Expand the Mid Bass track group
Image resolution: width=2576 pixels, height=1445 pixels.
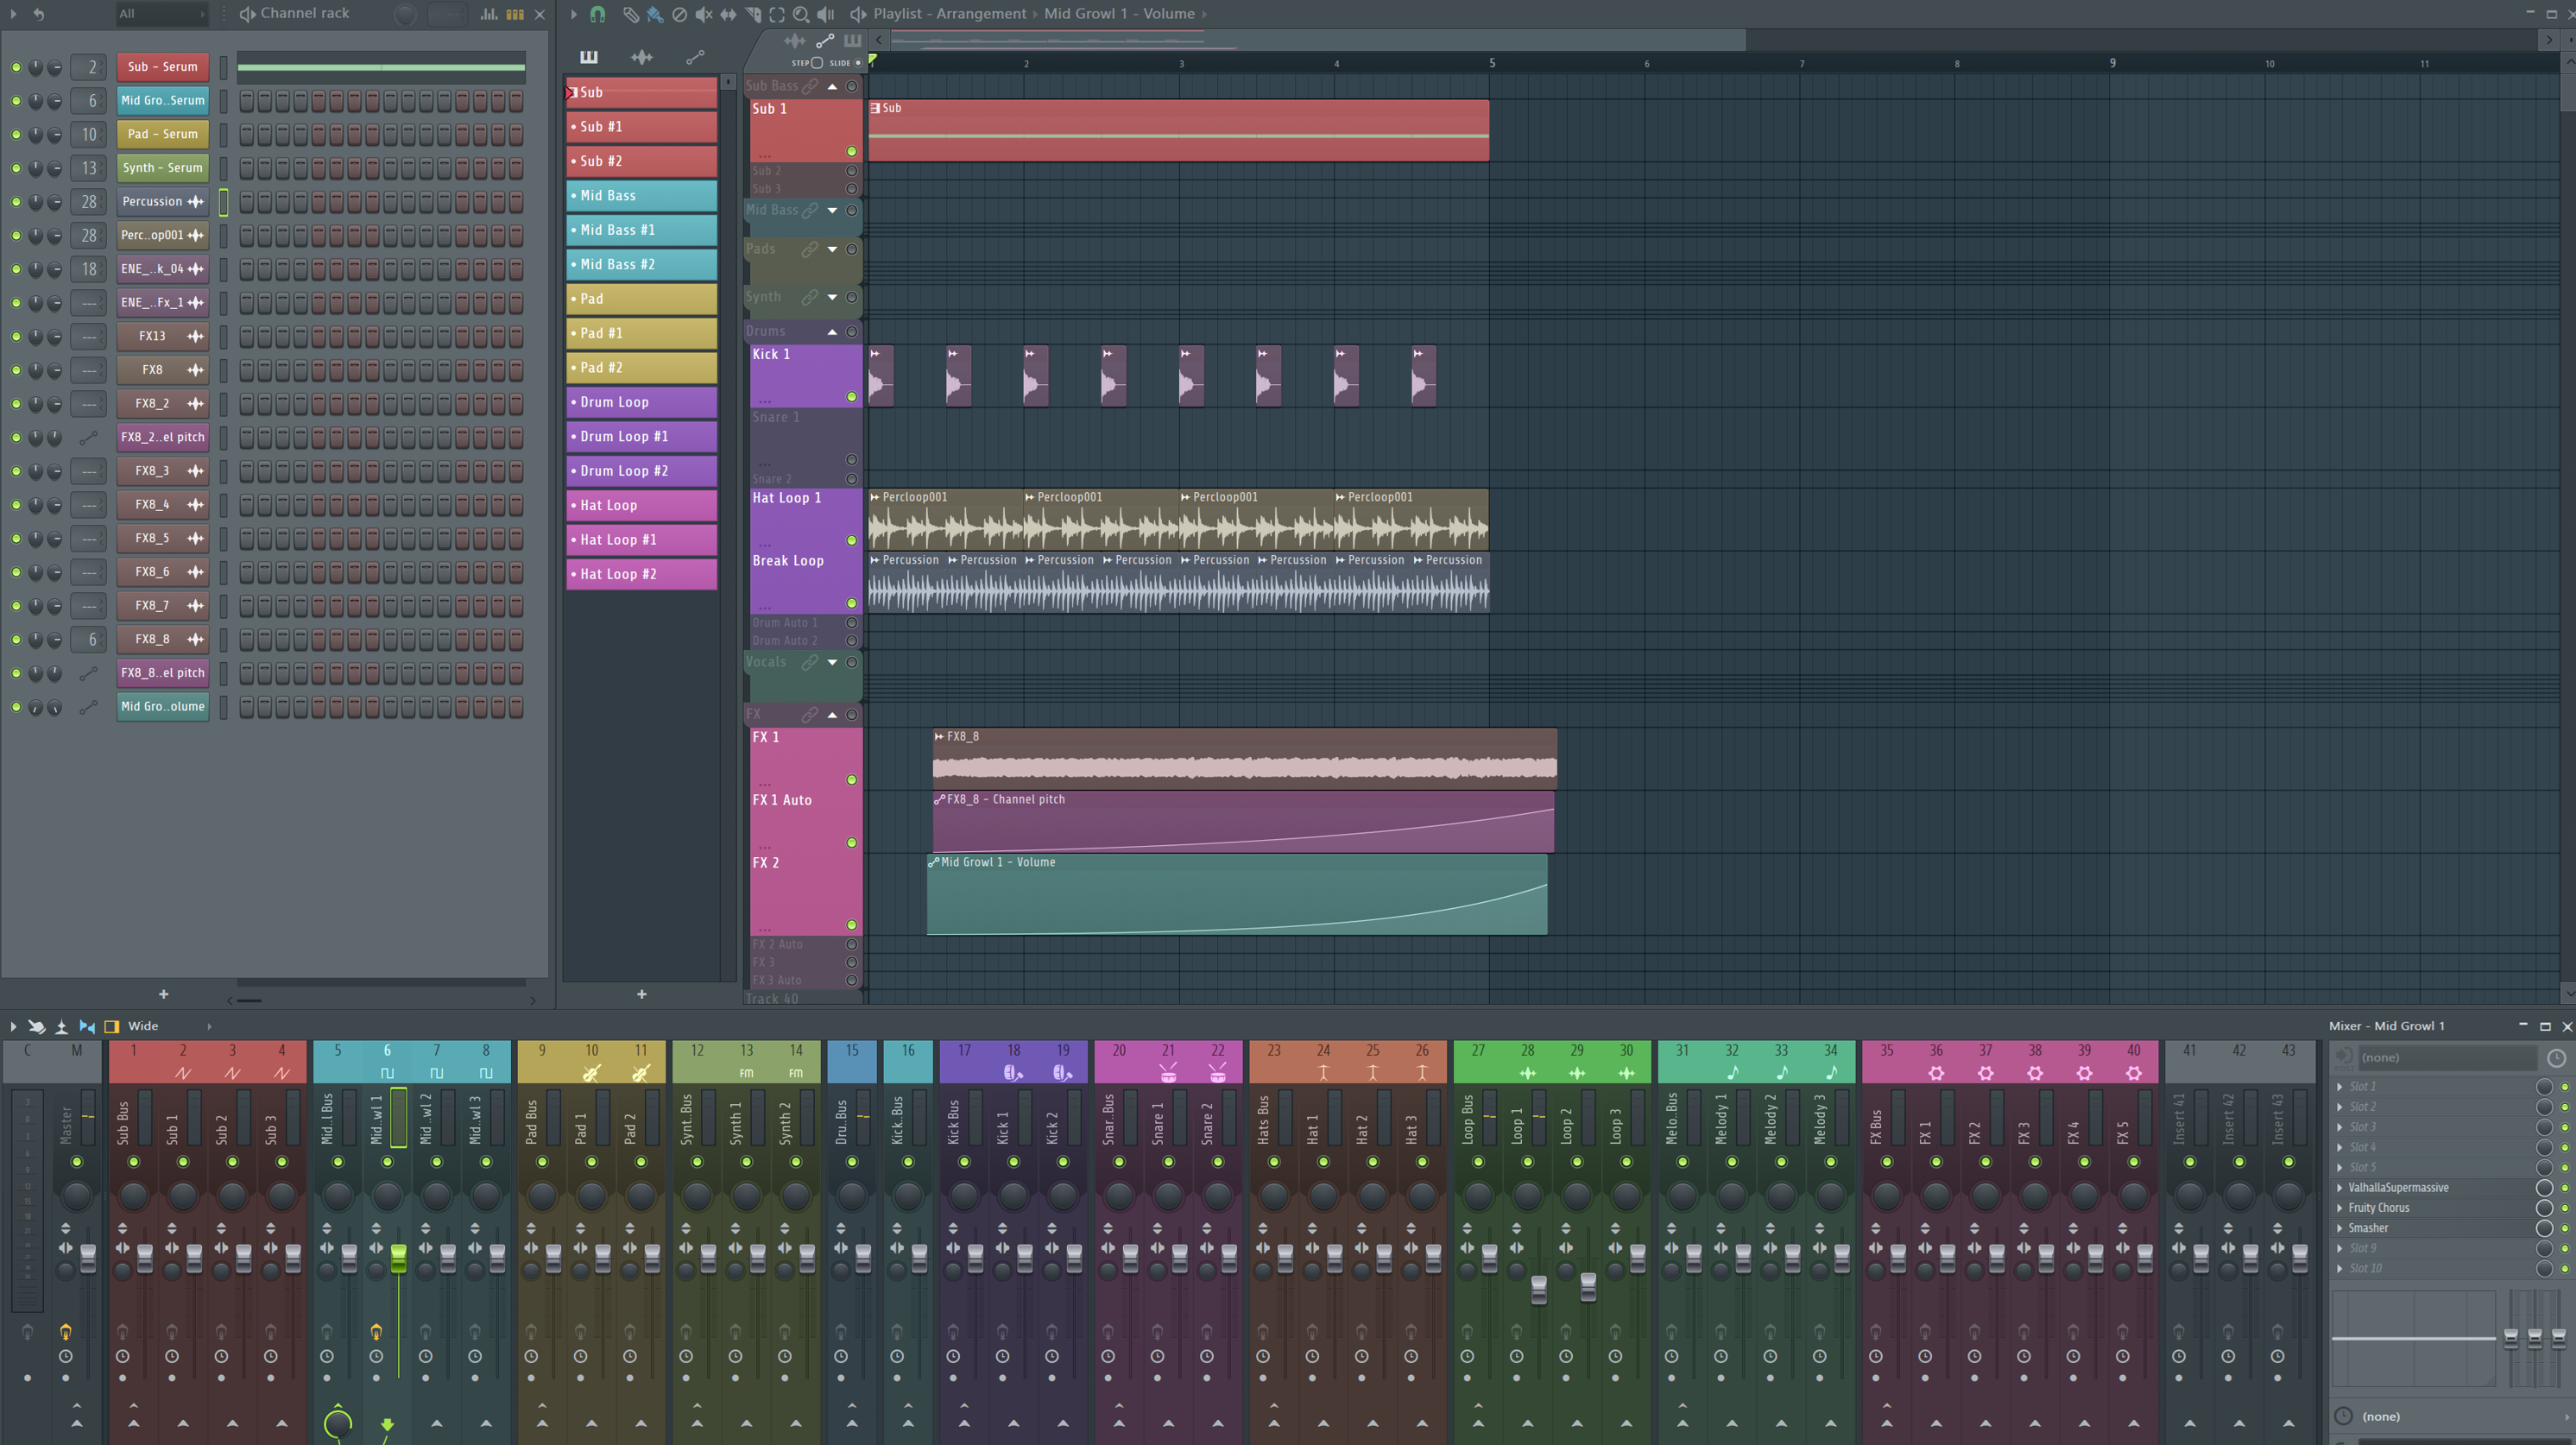(832, 210)
